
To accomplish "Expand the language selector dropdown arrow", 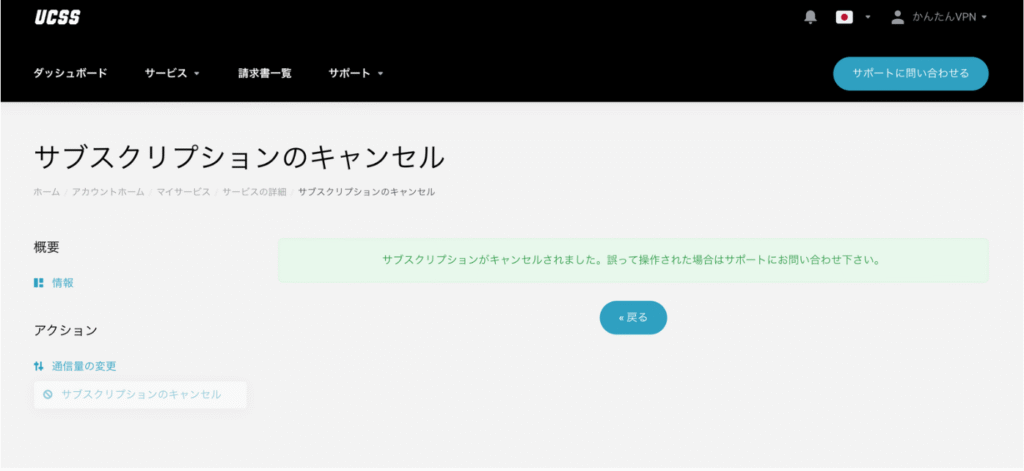I will [867, 17].
